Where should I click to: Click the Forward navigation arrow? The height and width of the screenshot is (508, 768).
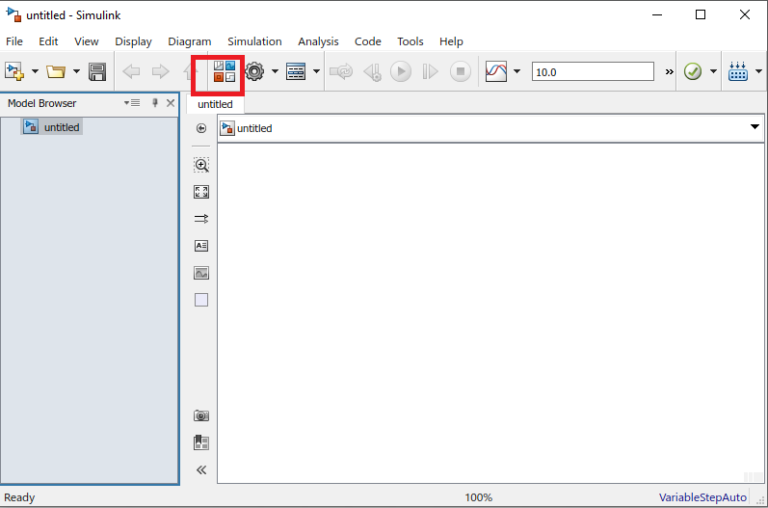pyautogui.click(x=160, y=72)
